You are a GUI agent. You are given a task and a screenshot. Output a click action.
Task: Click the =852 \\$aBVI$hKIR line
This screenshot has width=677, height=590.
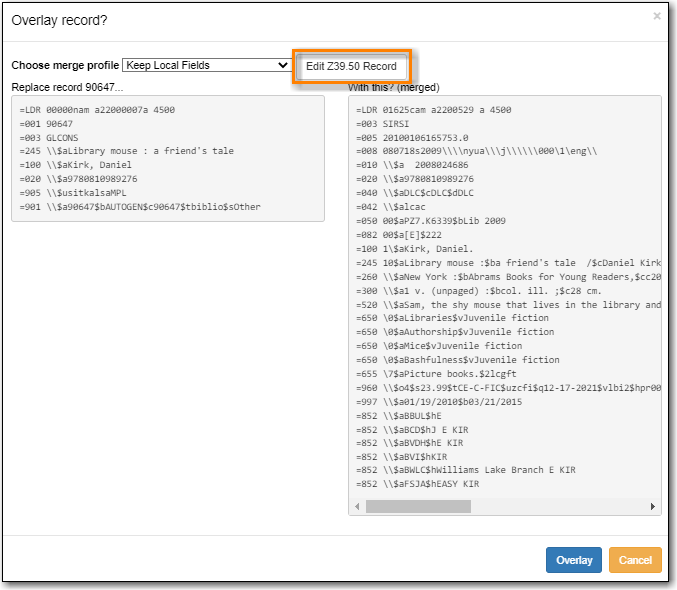401,457
